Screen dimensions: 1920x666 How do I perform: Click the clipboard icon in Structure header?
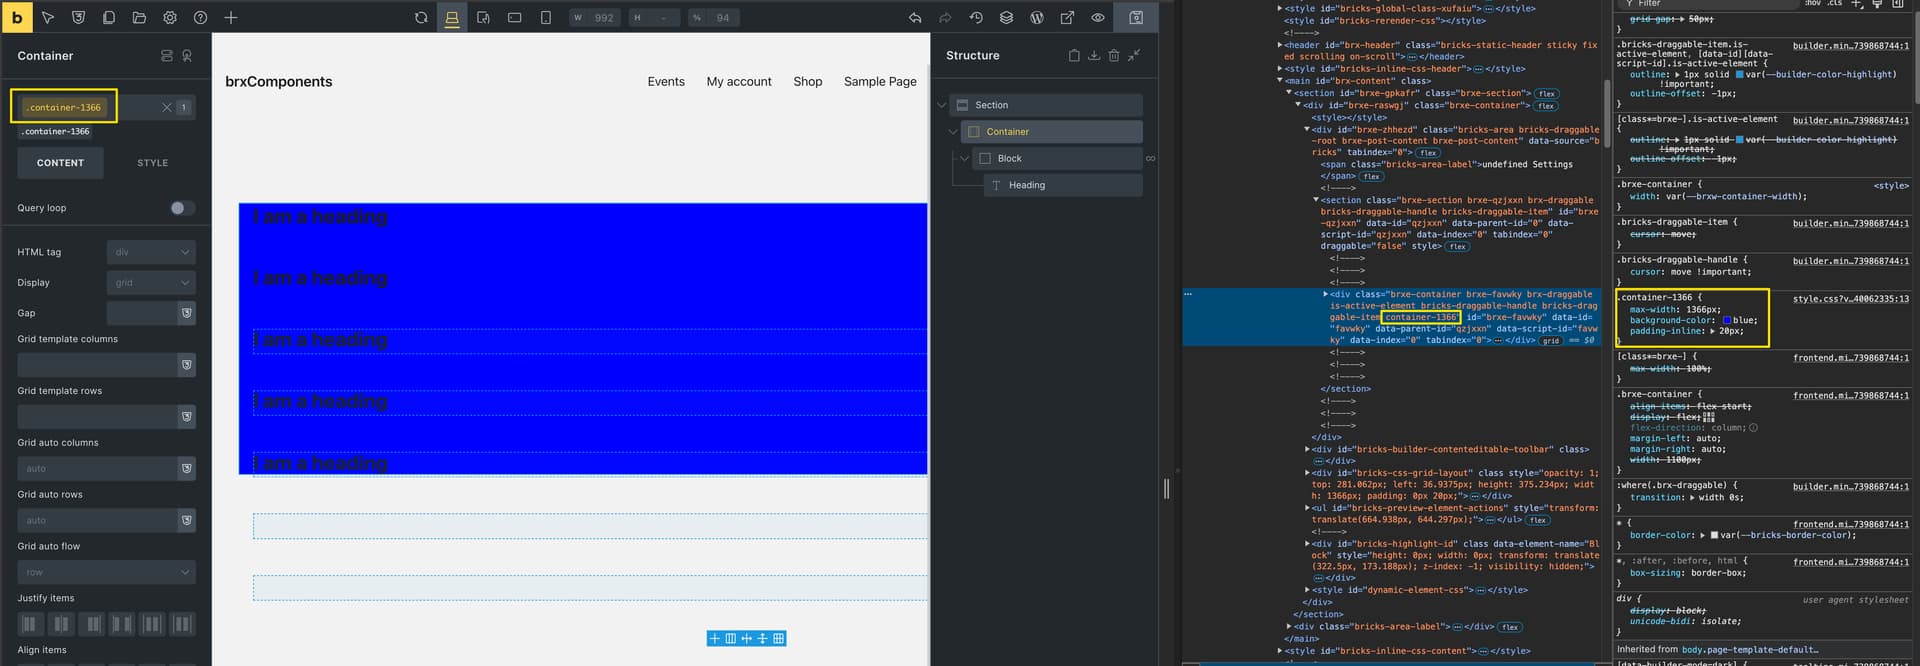pos(1074,56)
